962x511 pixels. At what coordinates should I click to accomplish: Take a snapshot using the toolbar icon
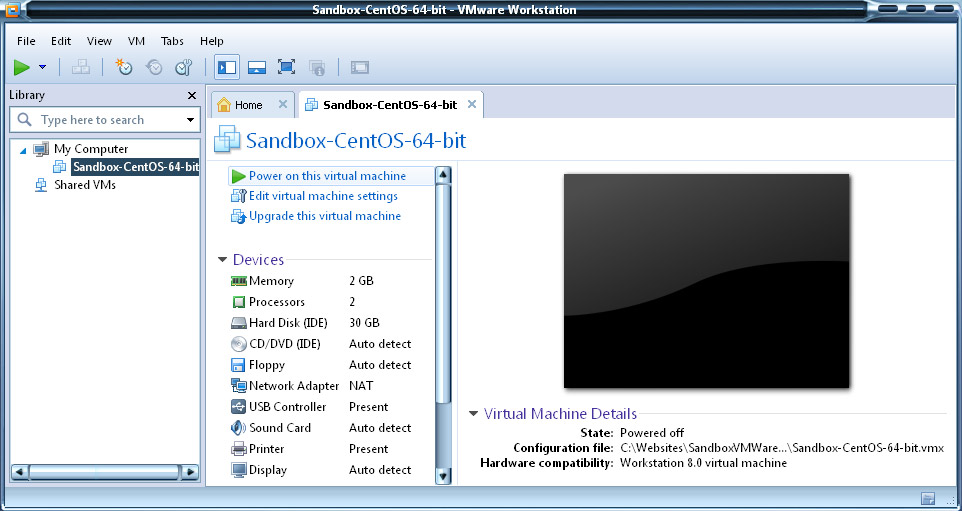pos(124,67)
